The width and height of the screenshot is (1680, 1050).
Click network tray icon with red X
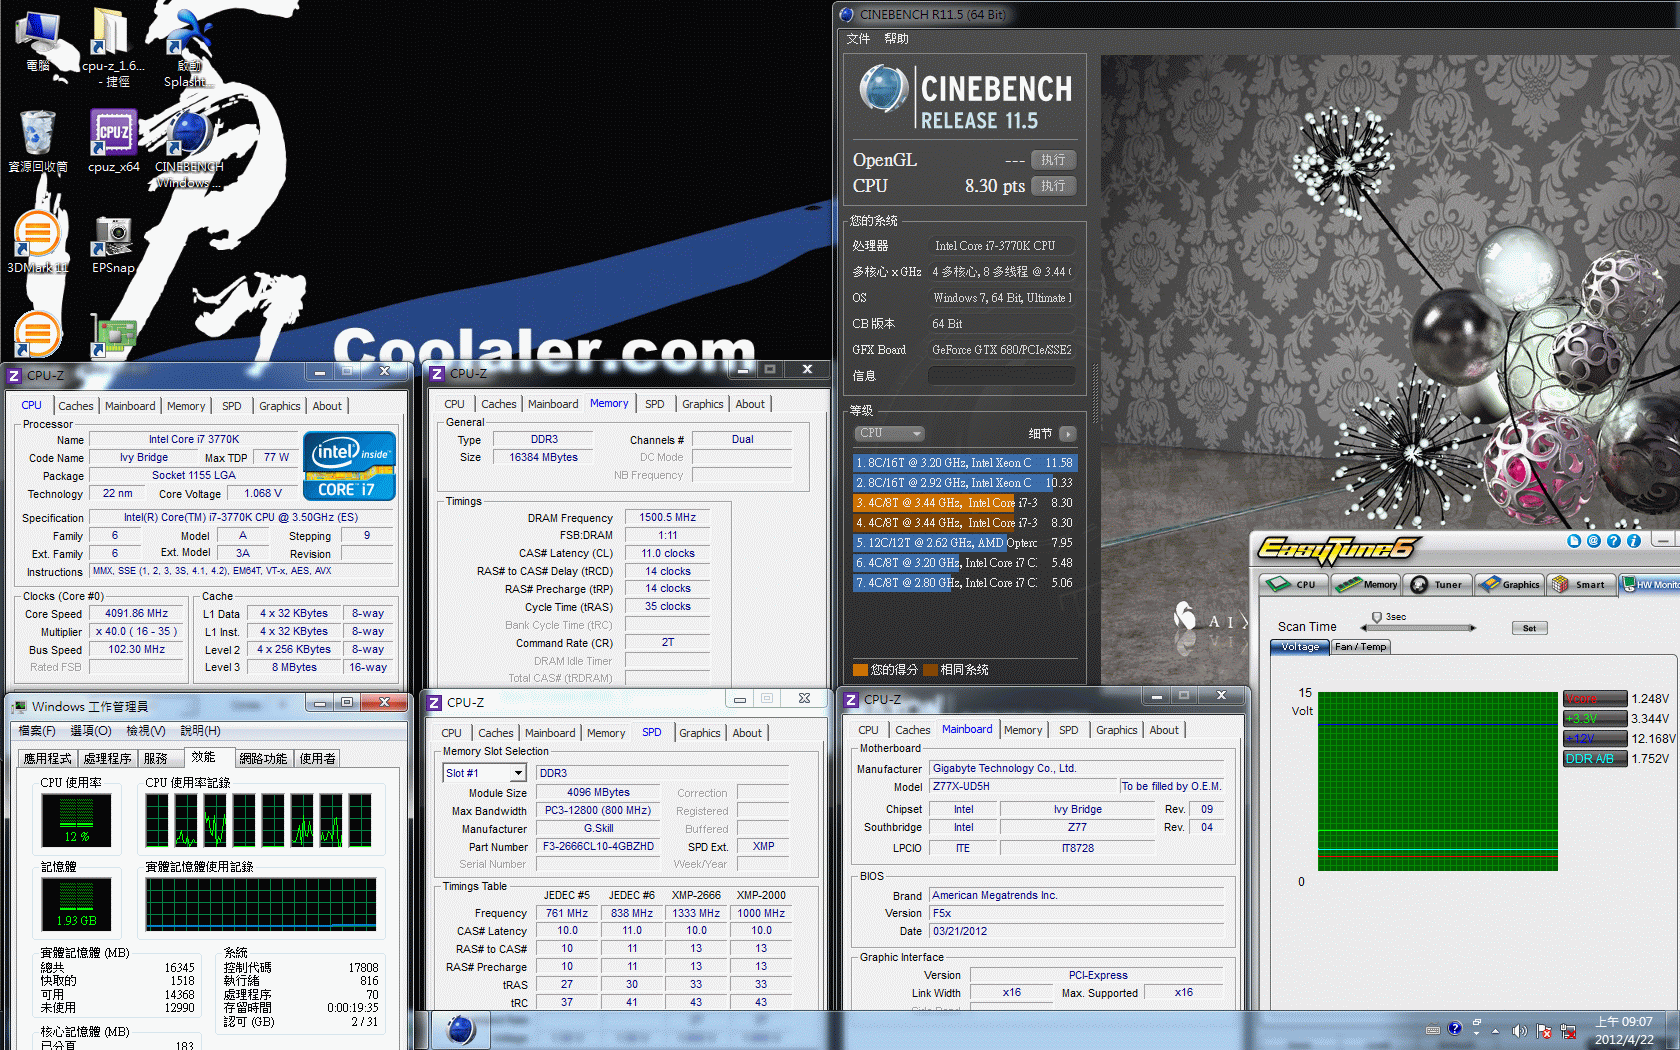tap(1568, 1030)
